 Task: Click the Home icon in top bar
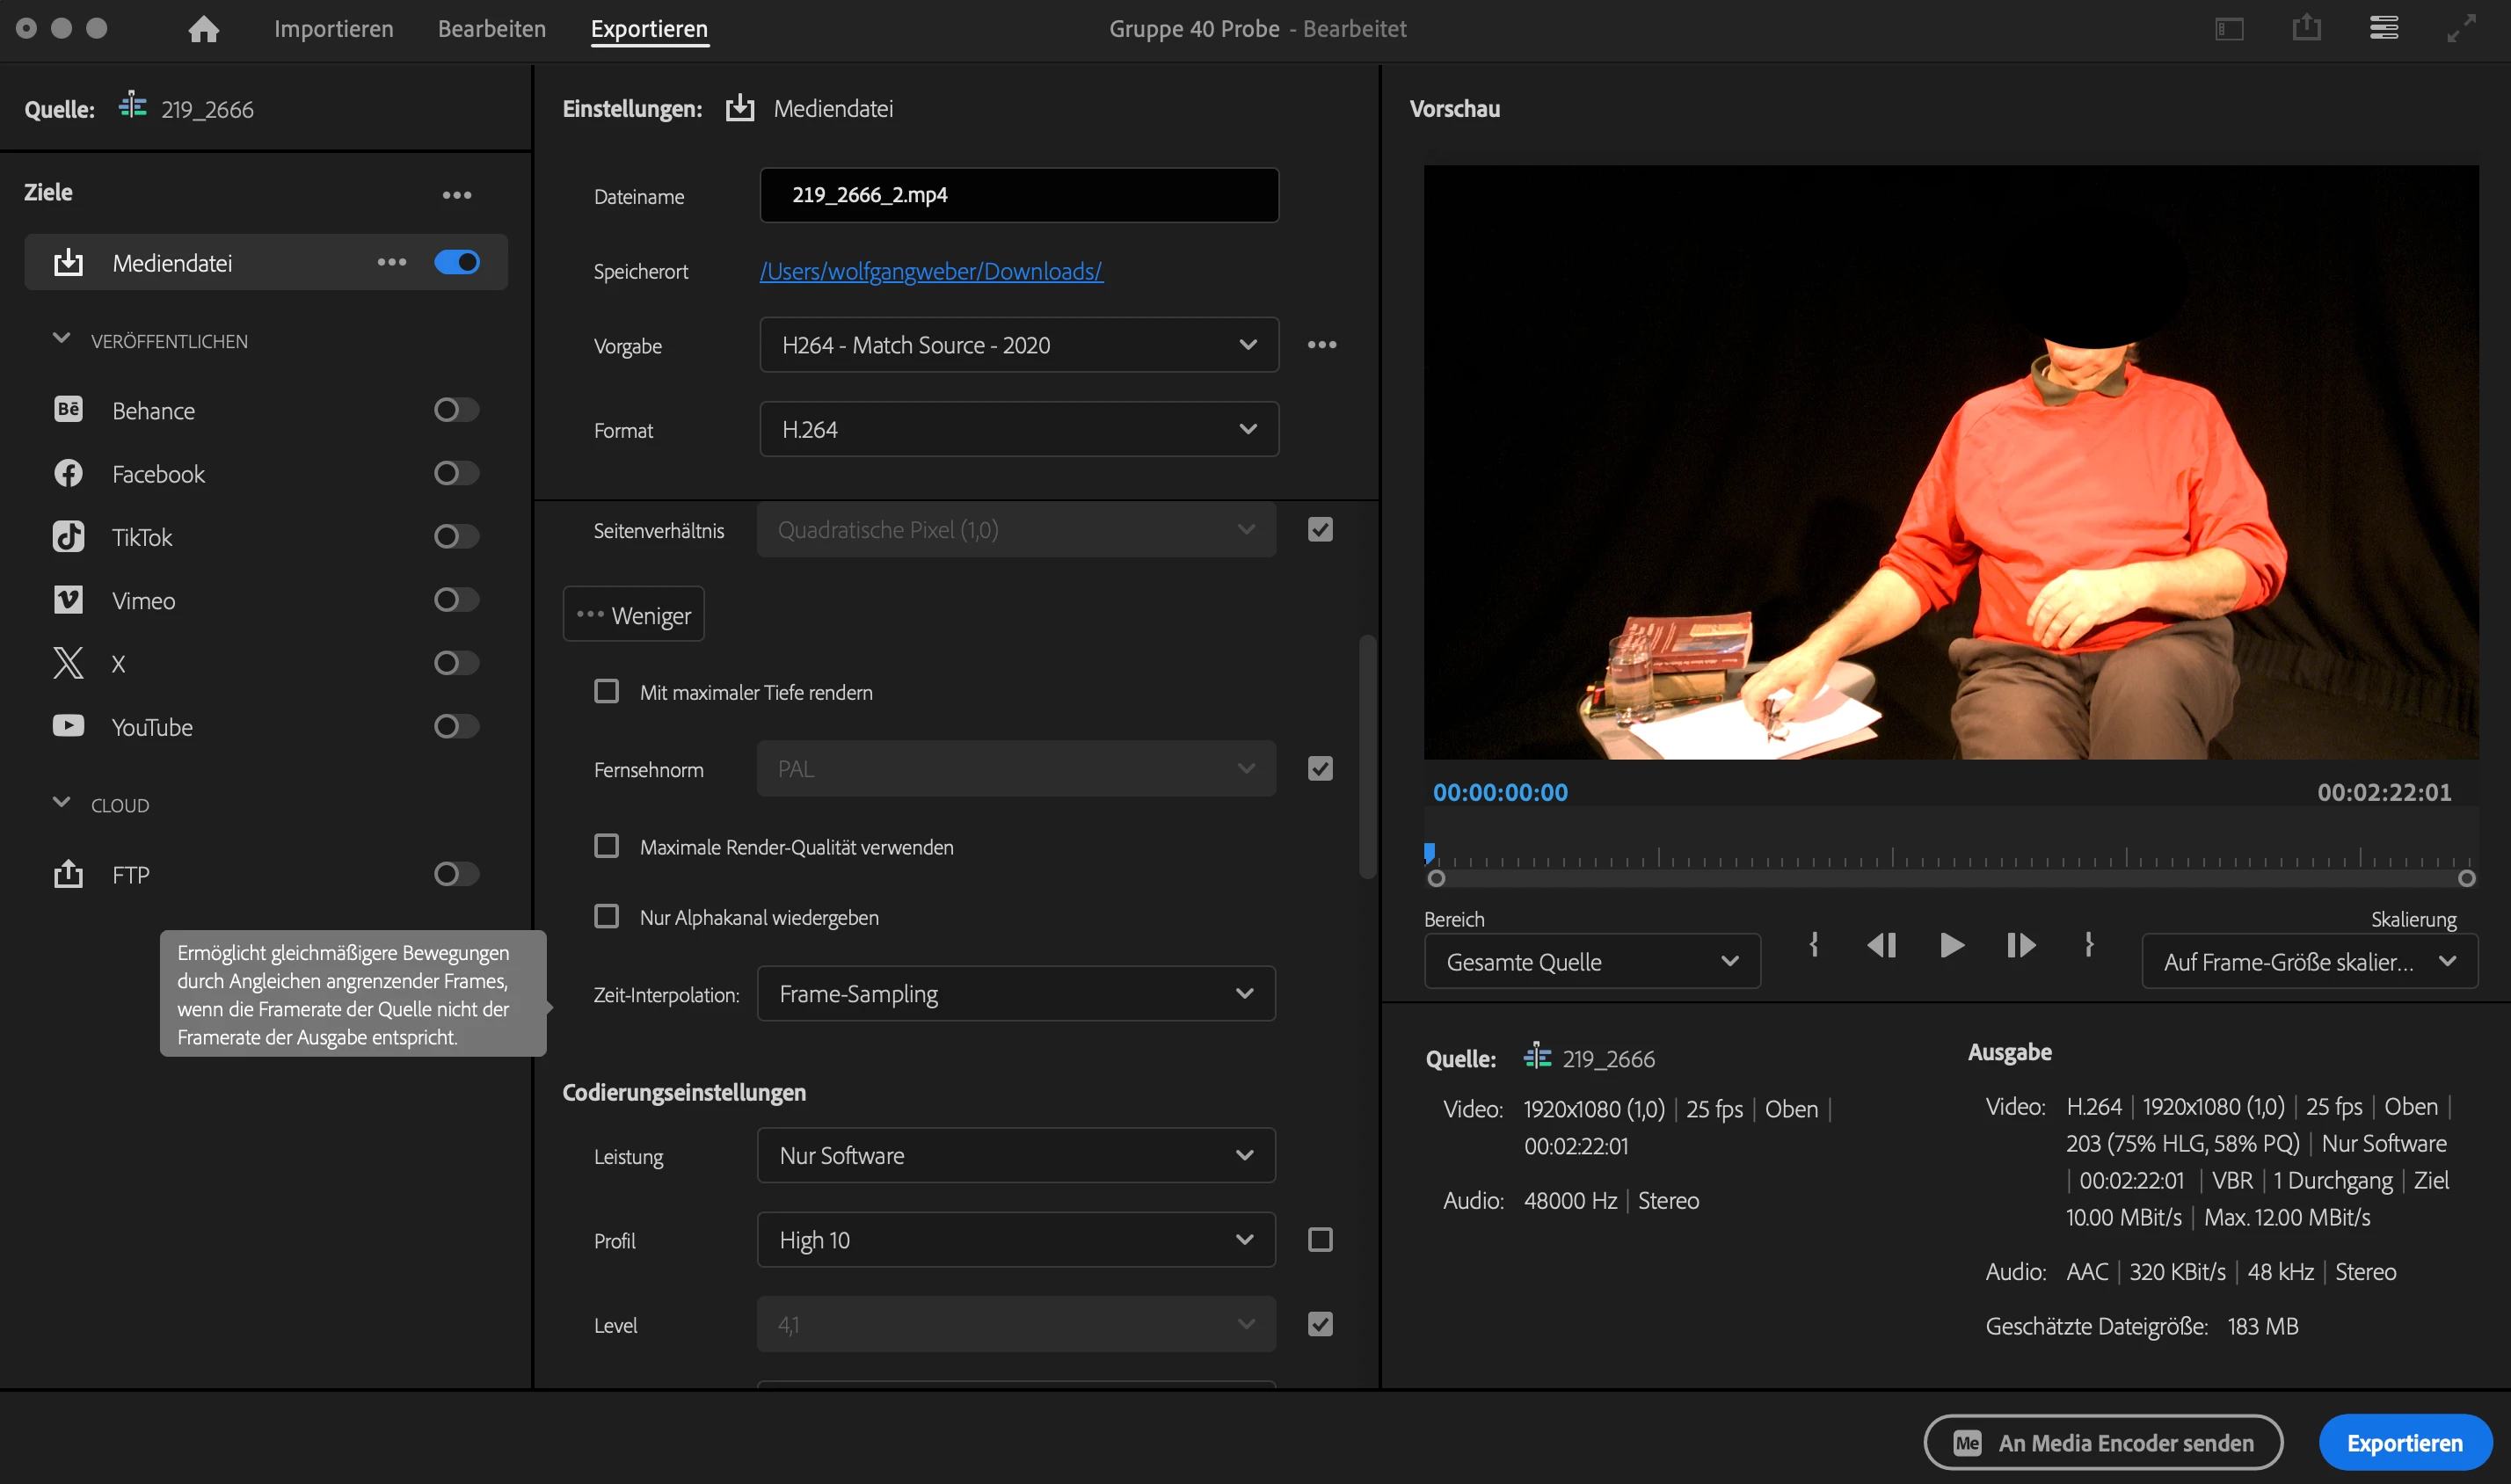tap(203, 29)
